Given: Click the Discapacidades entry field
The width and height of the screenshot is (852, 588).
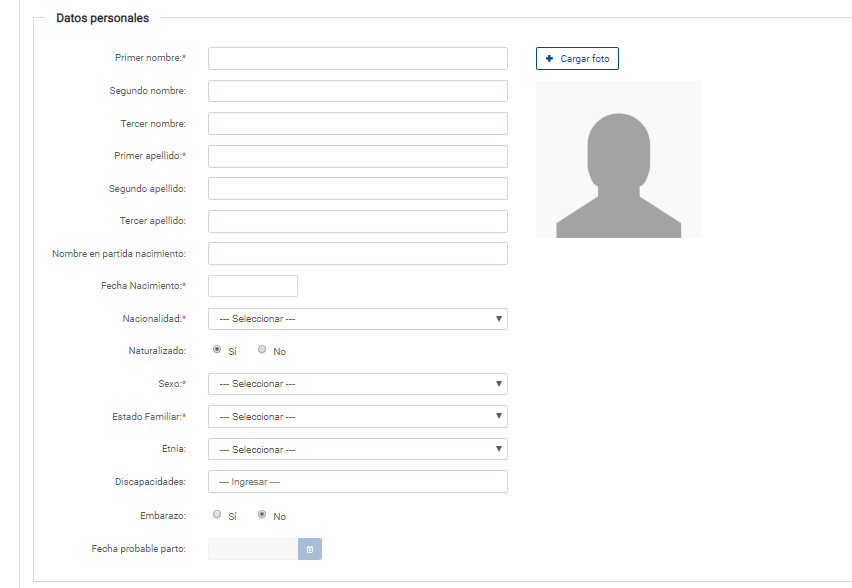Looking at the screenshot, I should 357,482.
